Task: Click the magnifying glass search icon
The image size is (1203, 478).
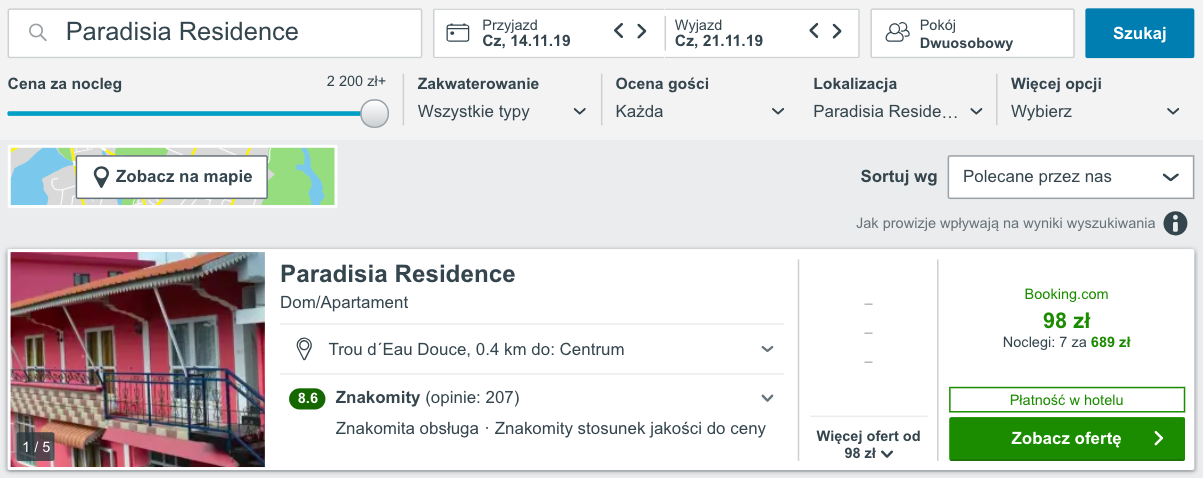Action: (x=38, y=33)
